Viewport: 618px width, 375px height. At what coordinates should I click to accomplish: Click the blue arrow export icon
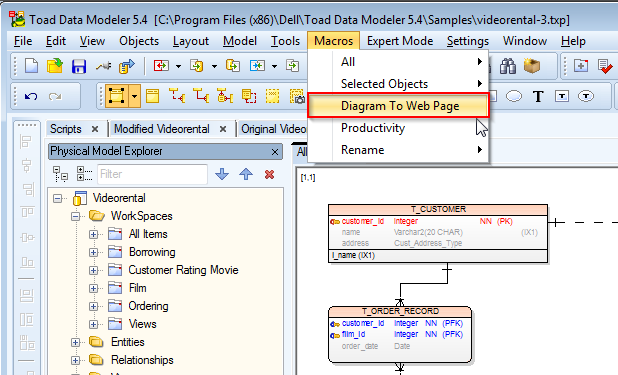click(127, 66)
